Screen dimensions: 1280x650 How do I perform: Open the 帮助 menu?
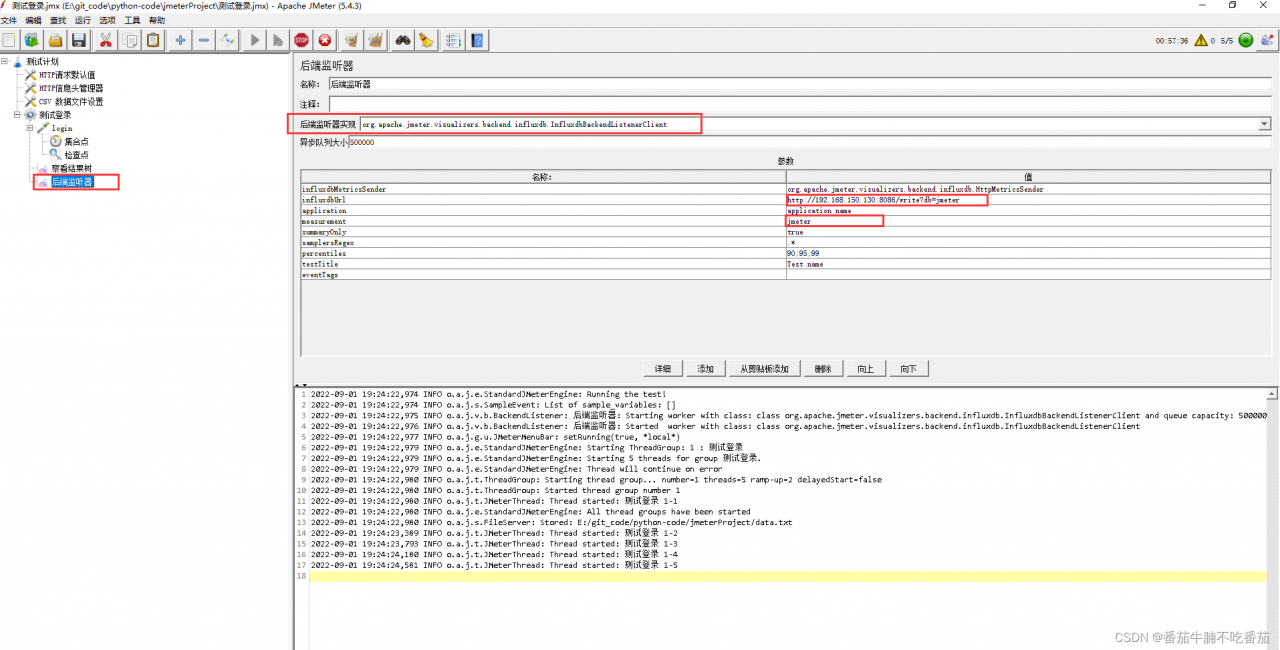point(157,21)
